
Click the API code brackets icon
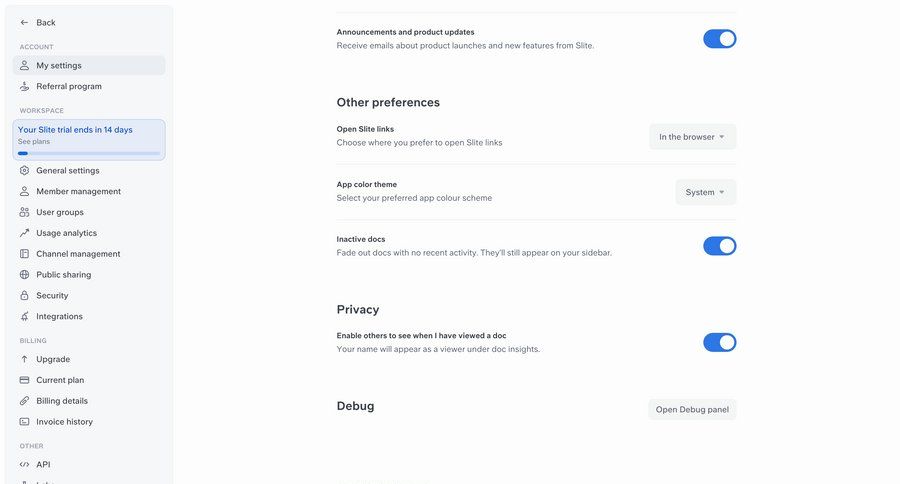pos(25,464)
